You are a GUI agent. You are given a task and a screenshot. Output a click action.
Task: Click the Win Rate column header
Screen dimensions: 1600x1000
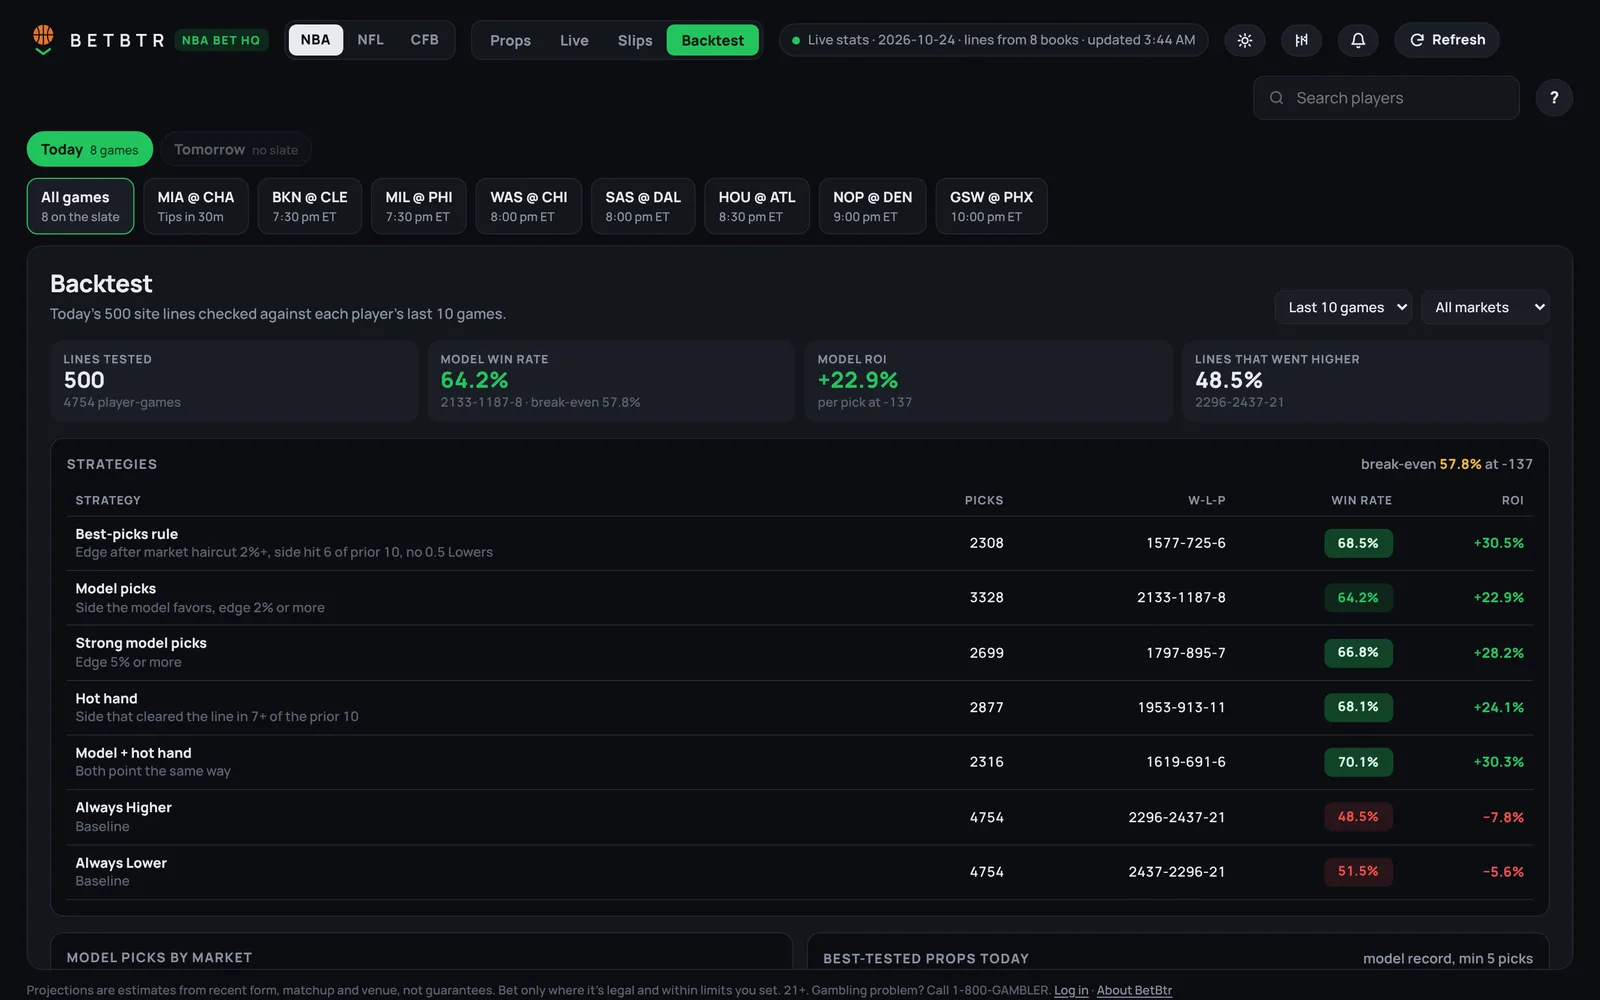(x=1361, y=500)
